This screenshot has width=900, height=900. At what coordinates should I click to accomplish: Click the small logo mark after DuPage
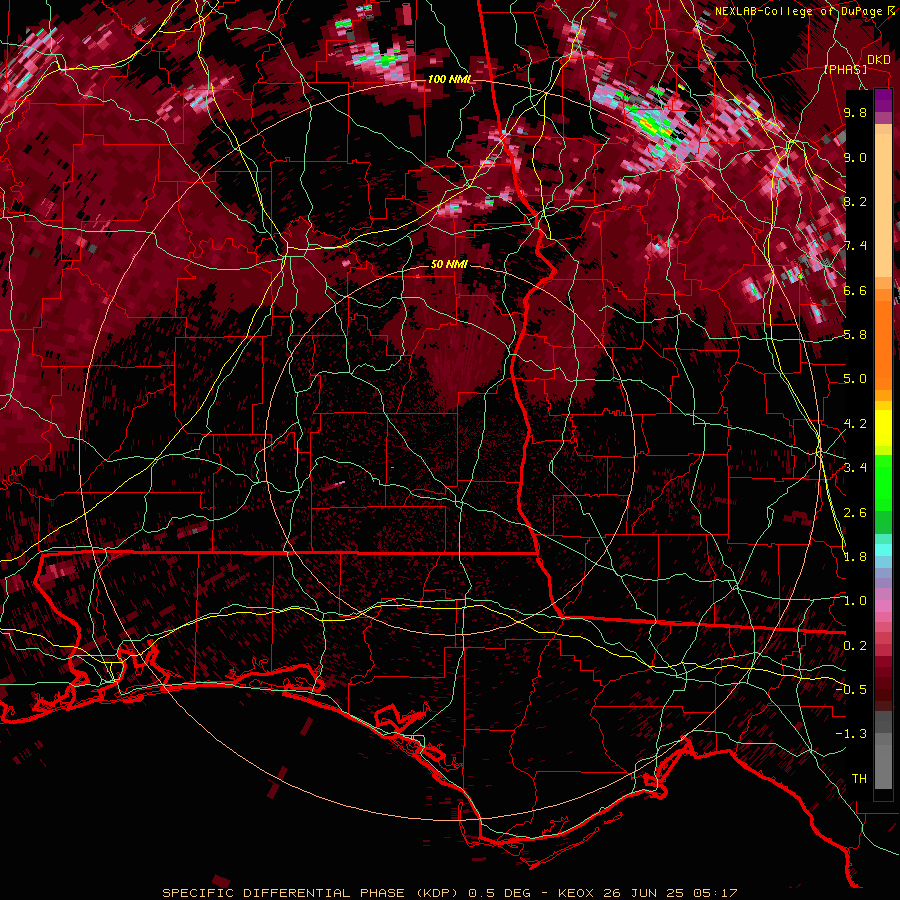coord(893,11)
